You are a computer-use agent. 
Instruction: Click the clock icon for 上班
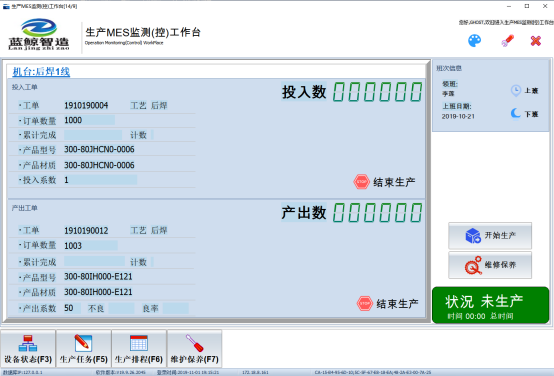pyautogui.click(x=515, y=90)
